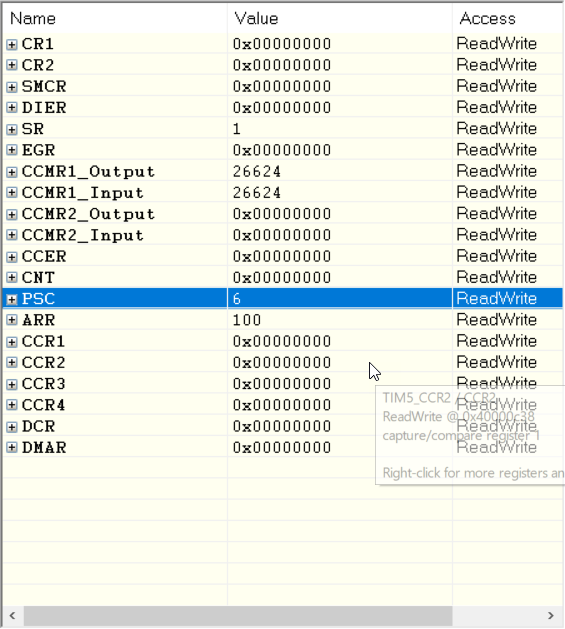Click ReadWrite access in the CCER row
The image size is (565, 629).
click(496, 256)
